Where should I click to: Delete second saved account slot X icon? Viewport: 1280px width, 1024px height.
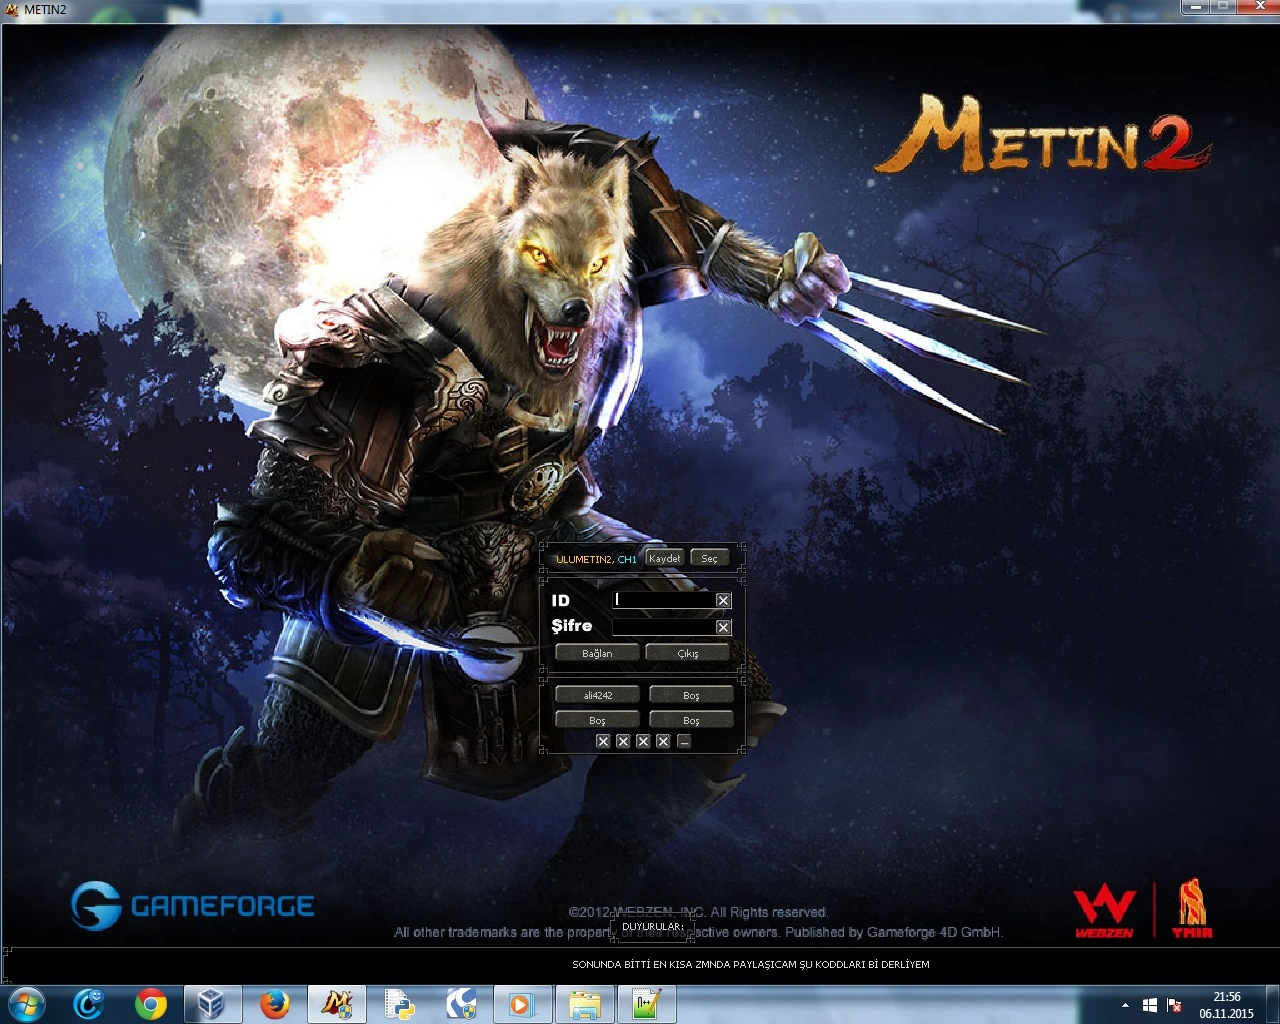pos(623,741)
